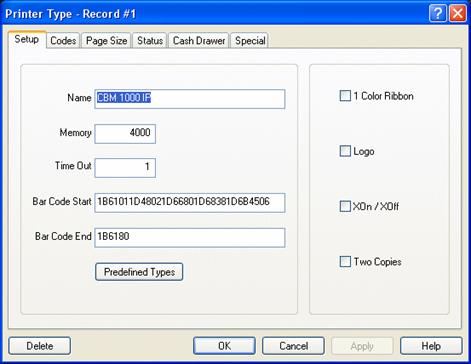Open Help from the bottom button
471x364 pixels.
431,346
